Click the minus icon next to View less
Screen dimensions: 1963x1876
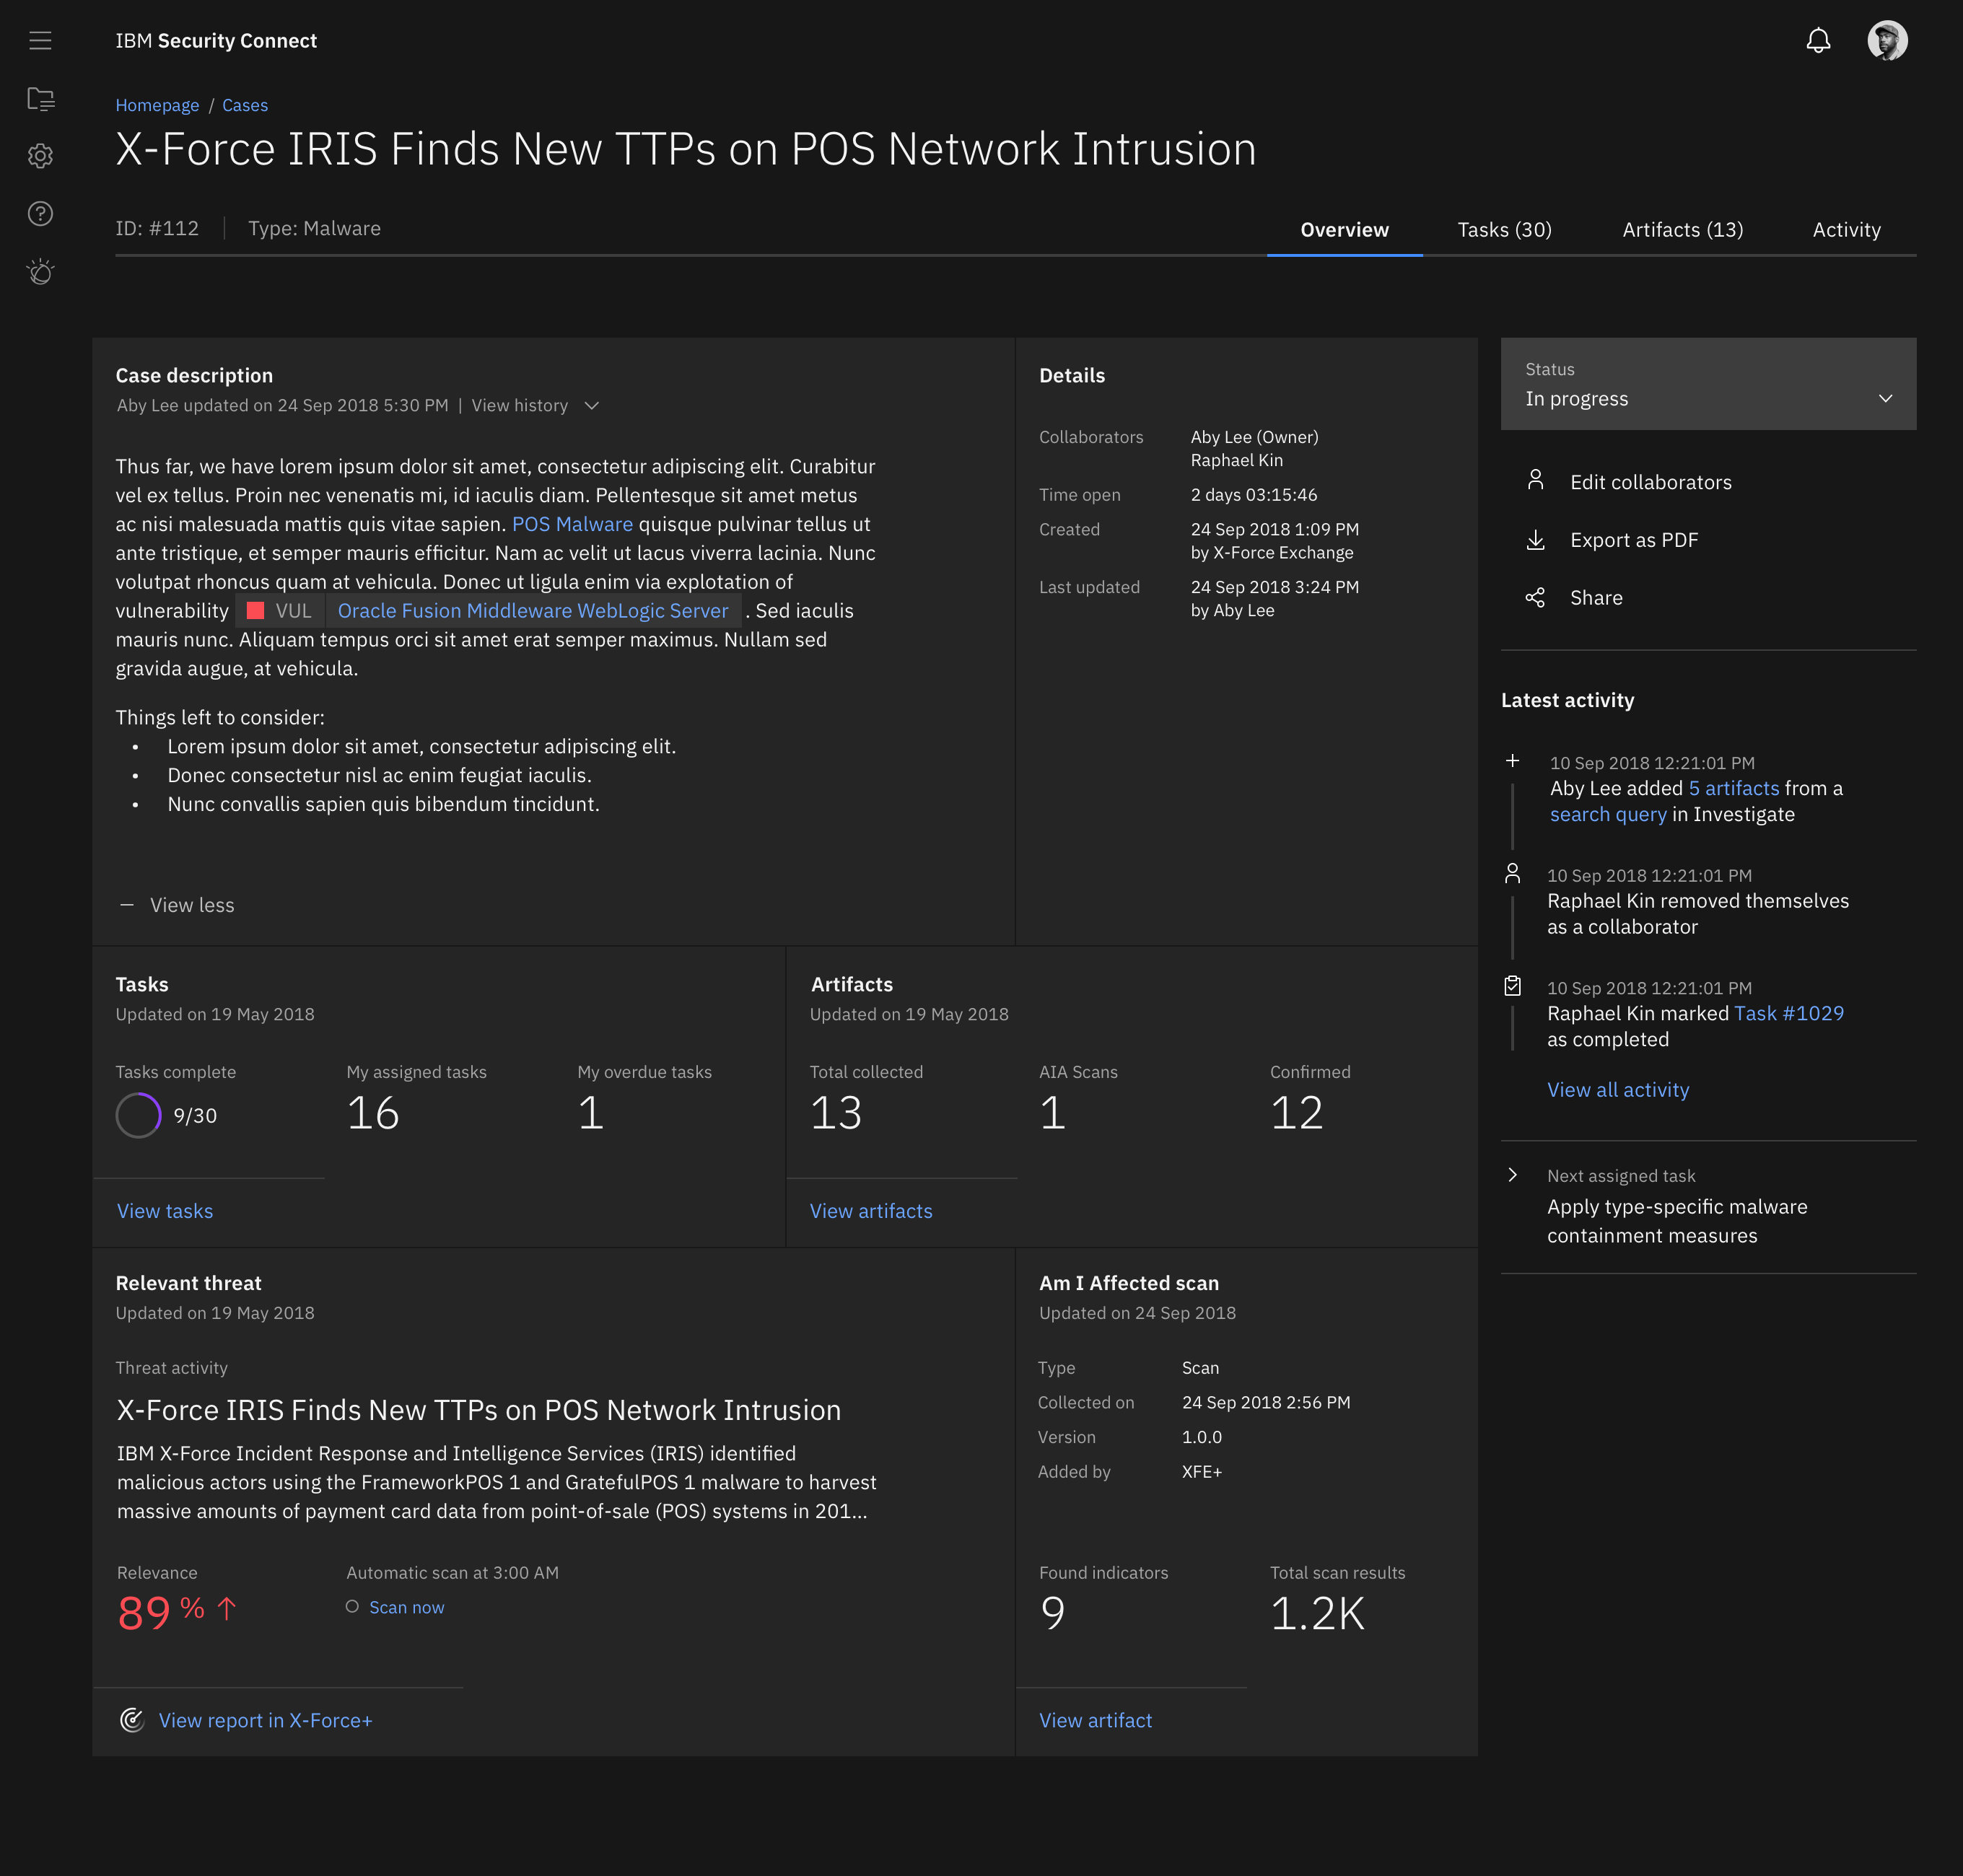[x=127, y=904]
